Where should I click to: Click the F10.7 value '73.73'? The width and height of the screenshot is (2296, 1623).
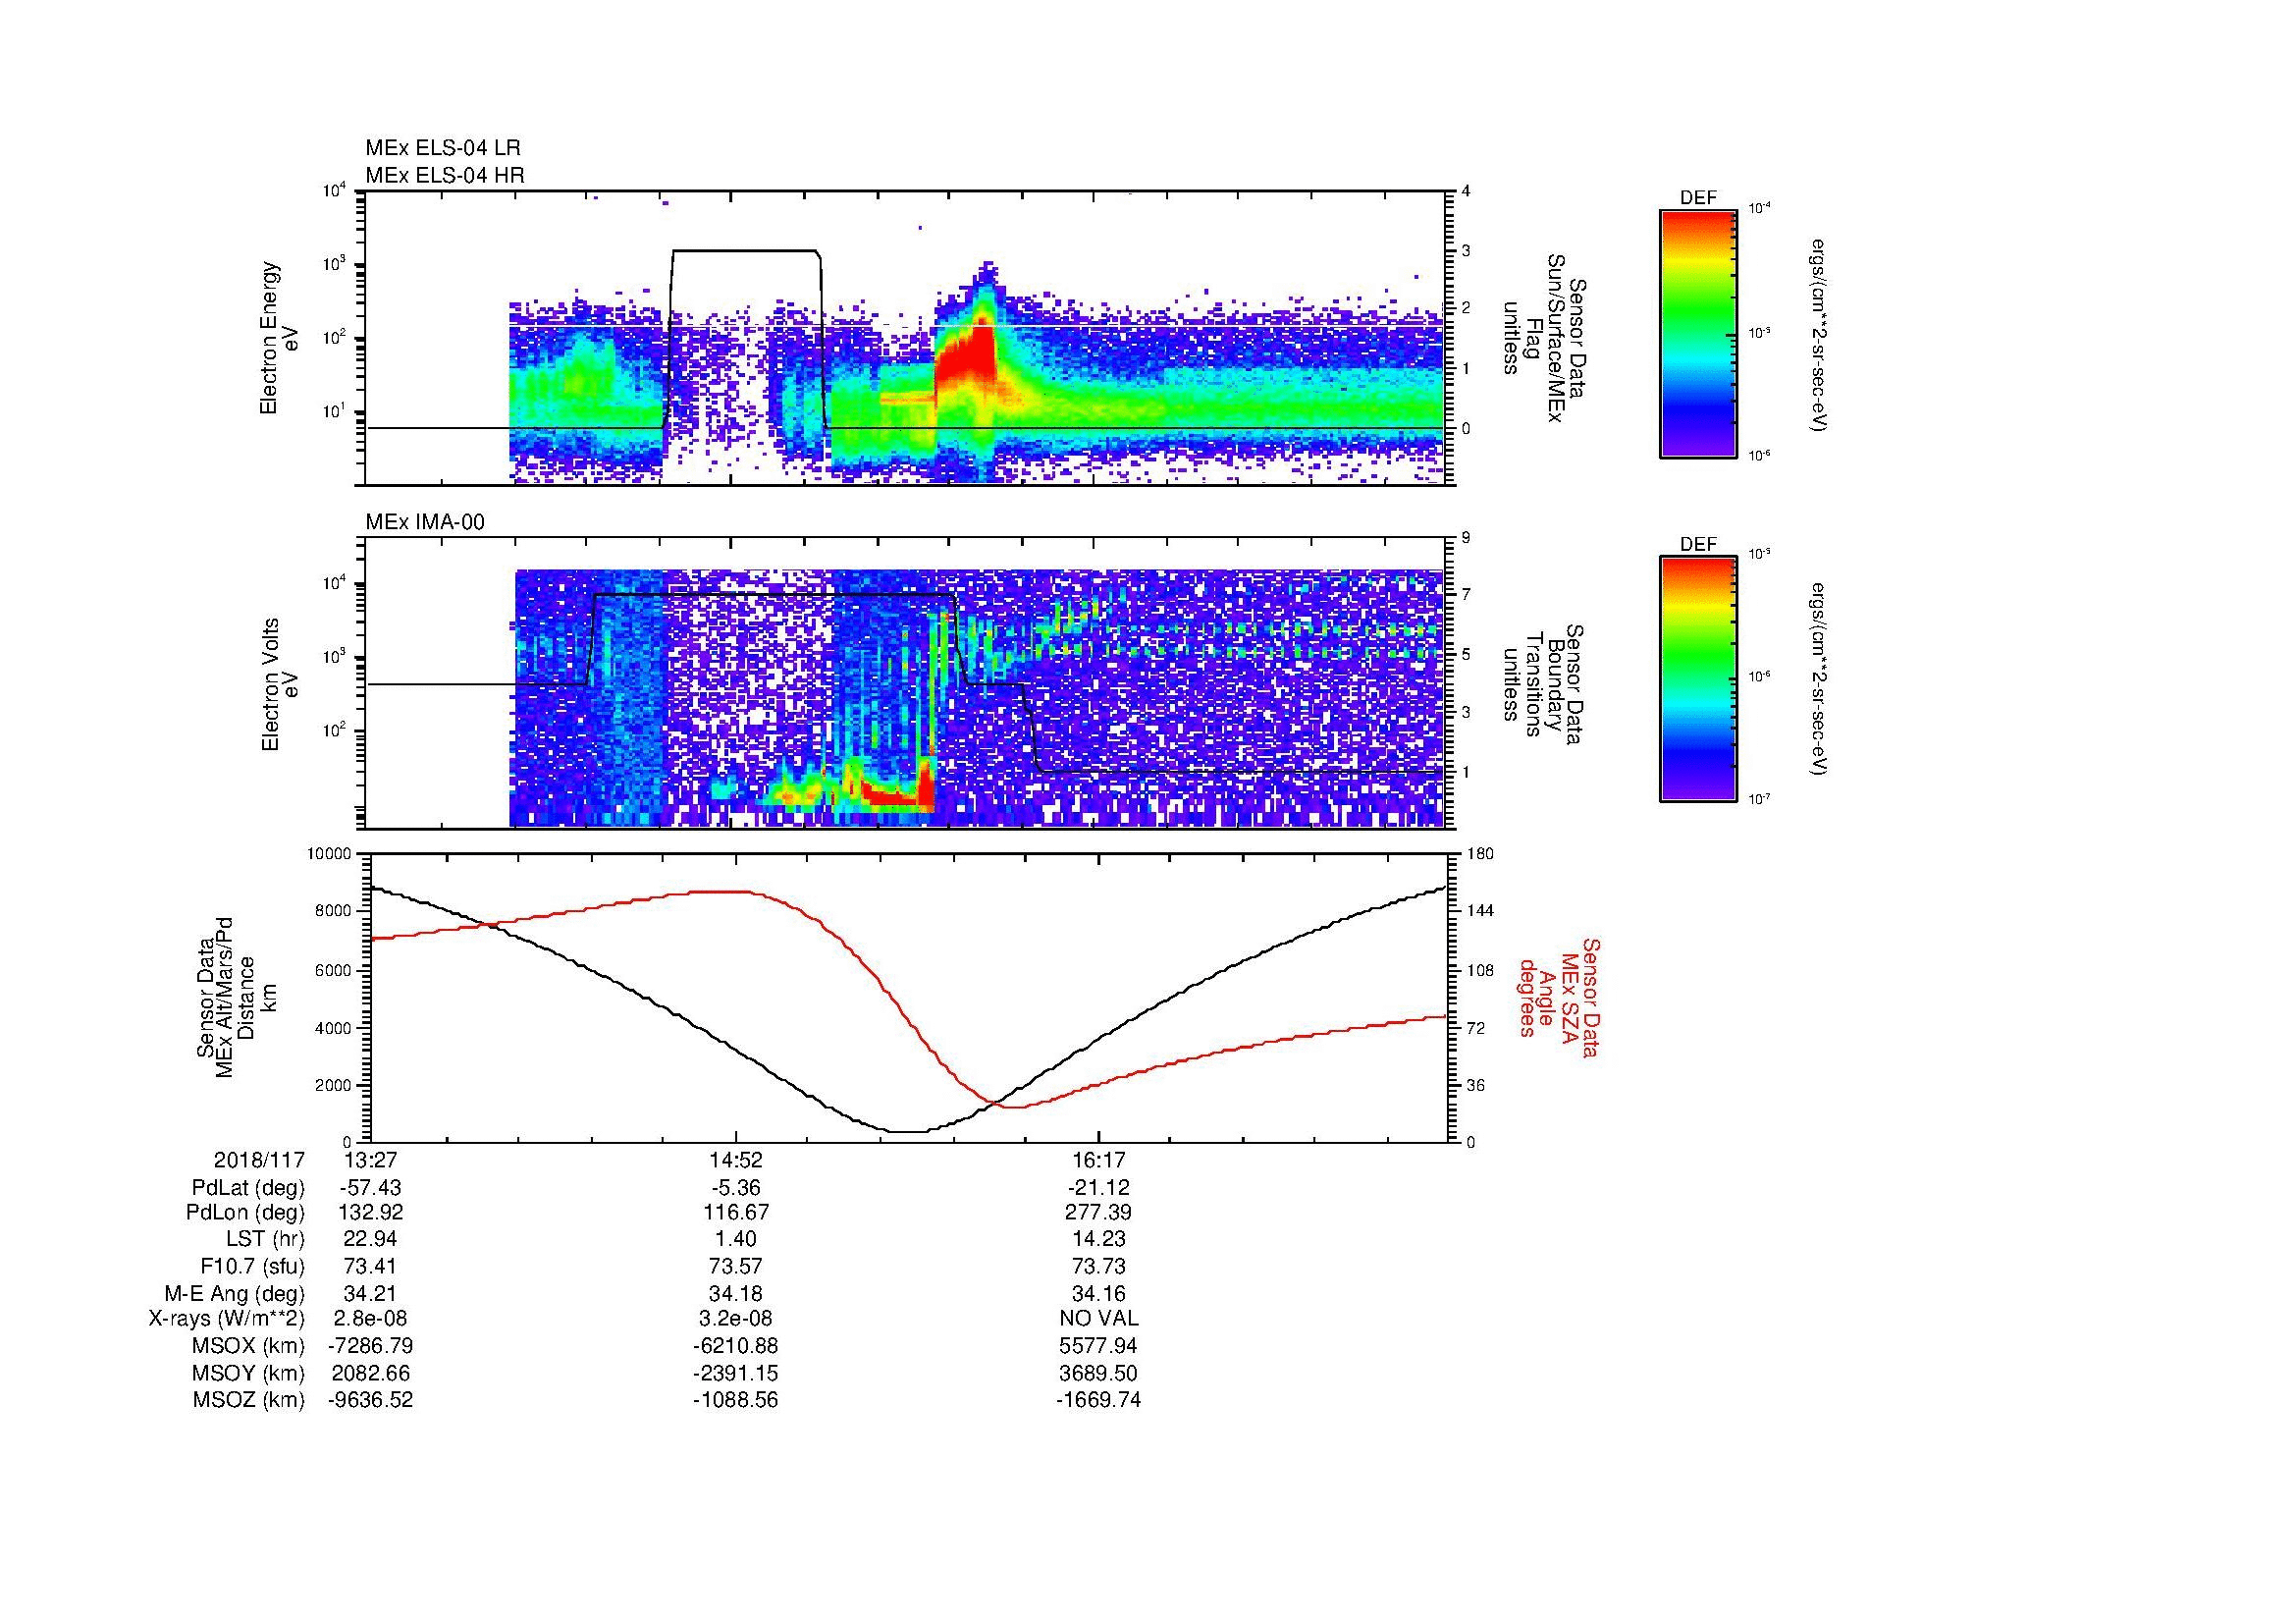click(x=1099, y=1266)
